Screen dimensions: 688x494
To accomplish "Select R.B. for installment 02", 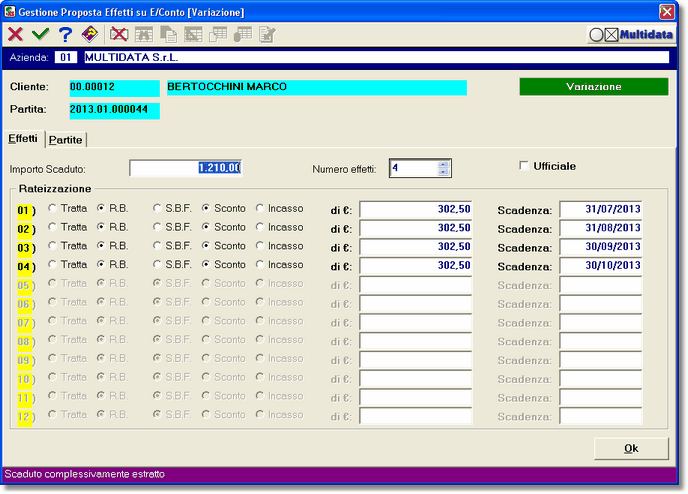I will 101,227.
